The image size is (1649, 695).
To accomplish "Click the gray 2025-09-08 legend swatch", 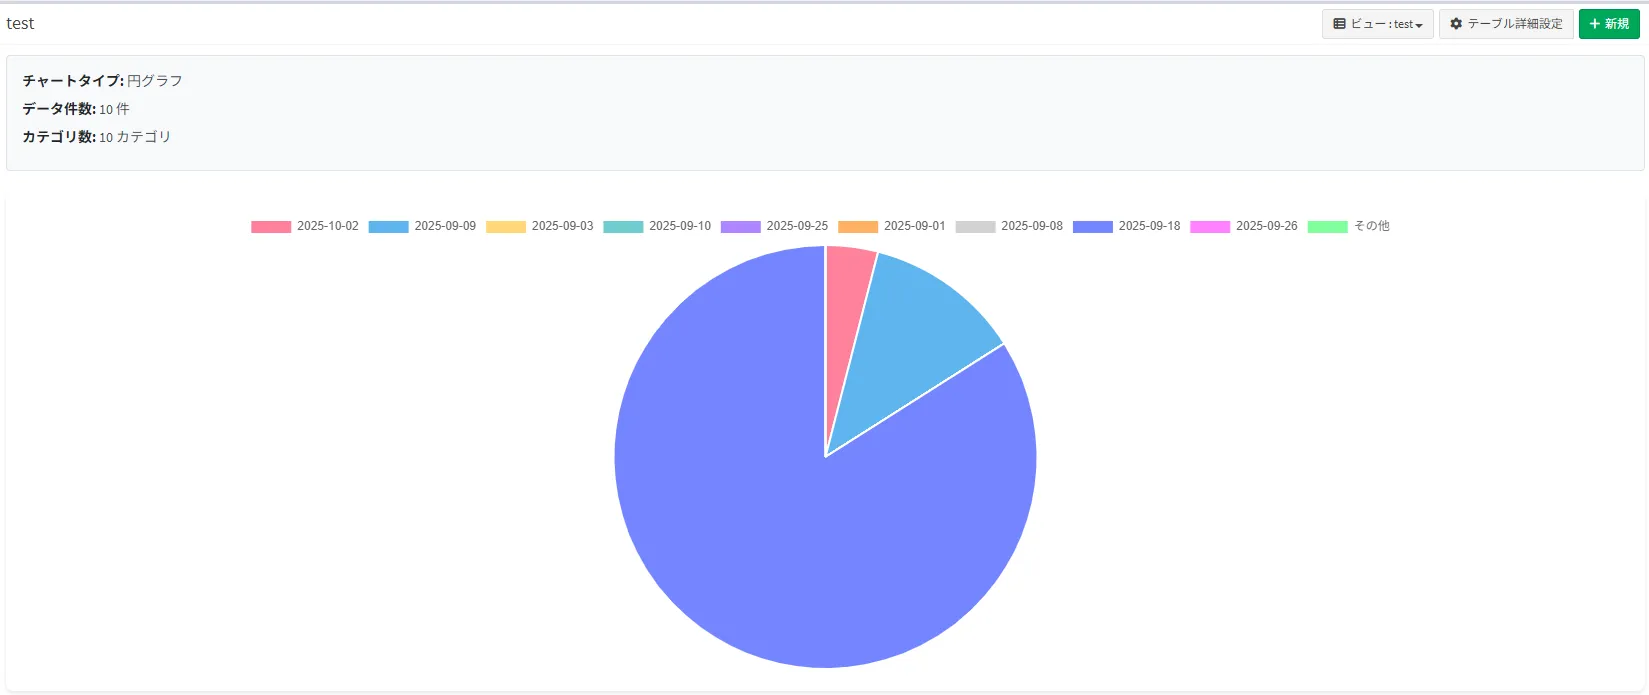I will coord(975,227).
